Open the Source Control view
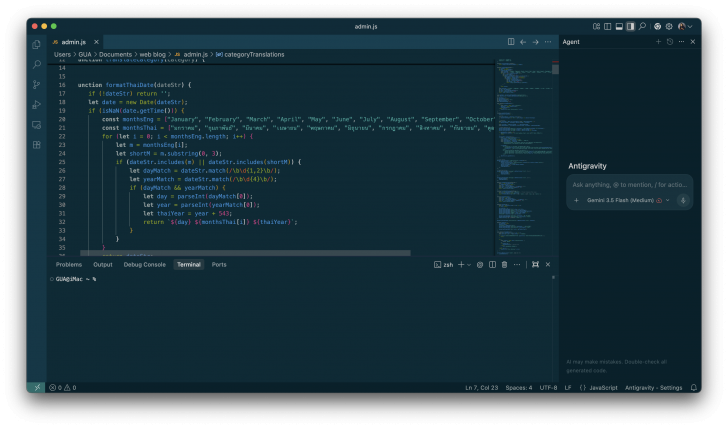Screen dimensions: 728x428 [37, 84]
